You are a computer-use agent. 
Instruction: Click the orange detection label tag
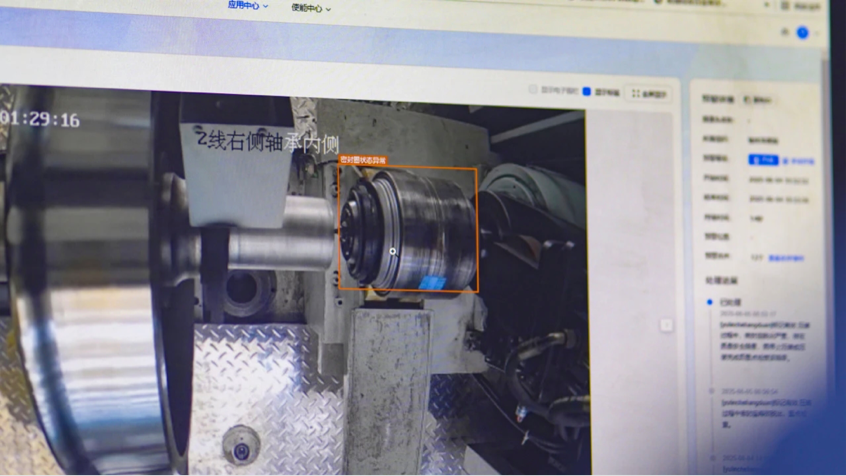click(363, 160)
